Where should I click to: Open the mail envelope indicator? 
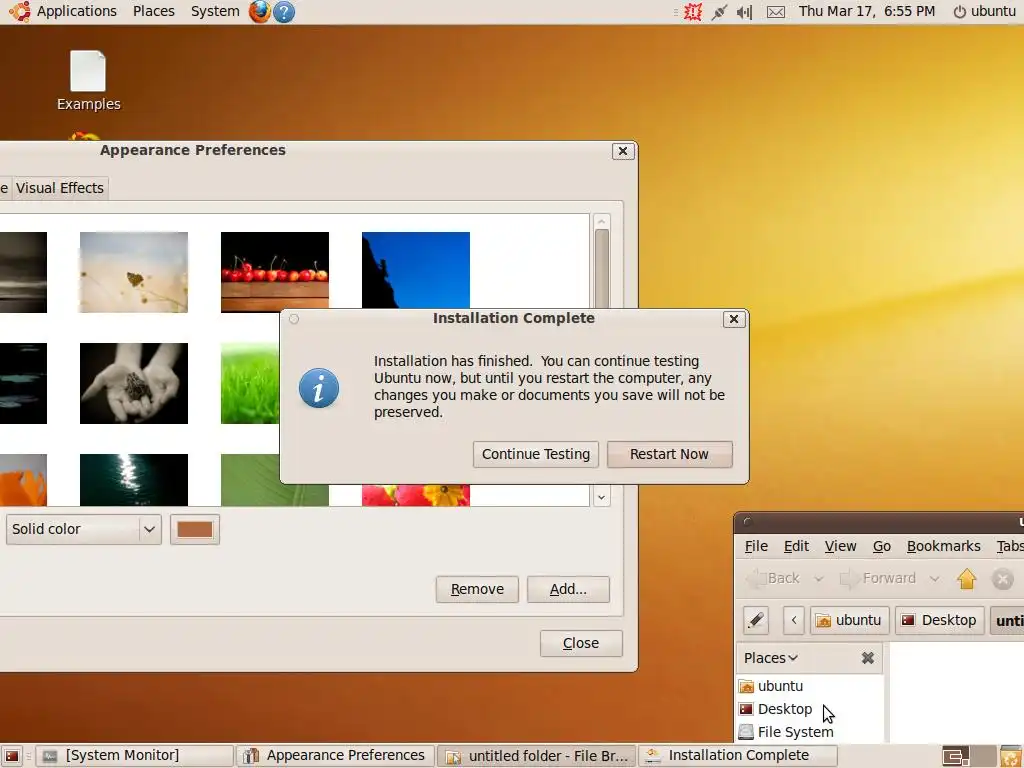[775, 12]
